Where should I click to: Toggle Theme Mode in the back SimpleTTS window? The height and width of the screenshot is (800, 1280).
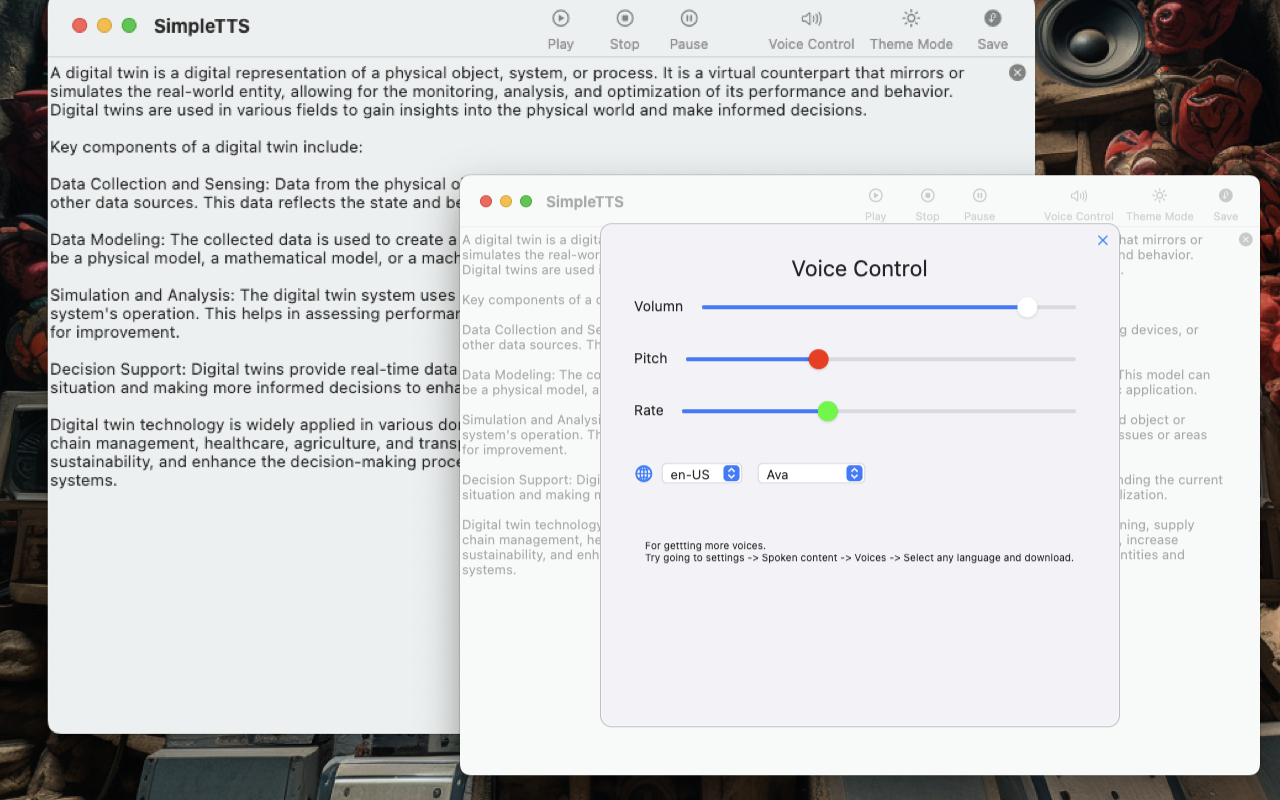point(911,29)
